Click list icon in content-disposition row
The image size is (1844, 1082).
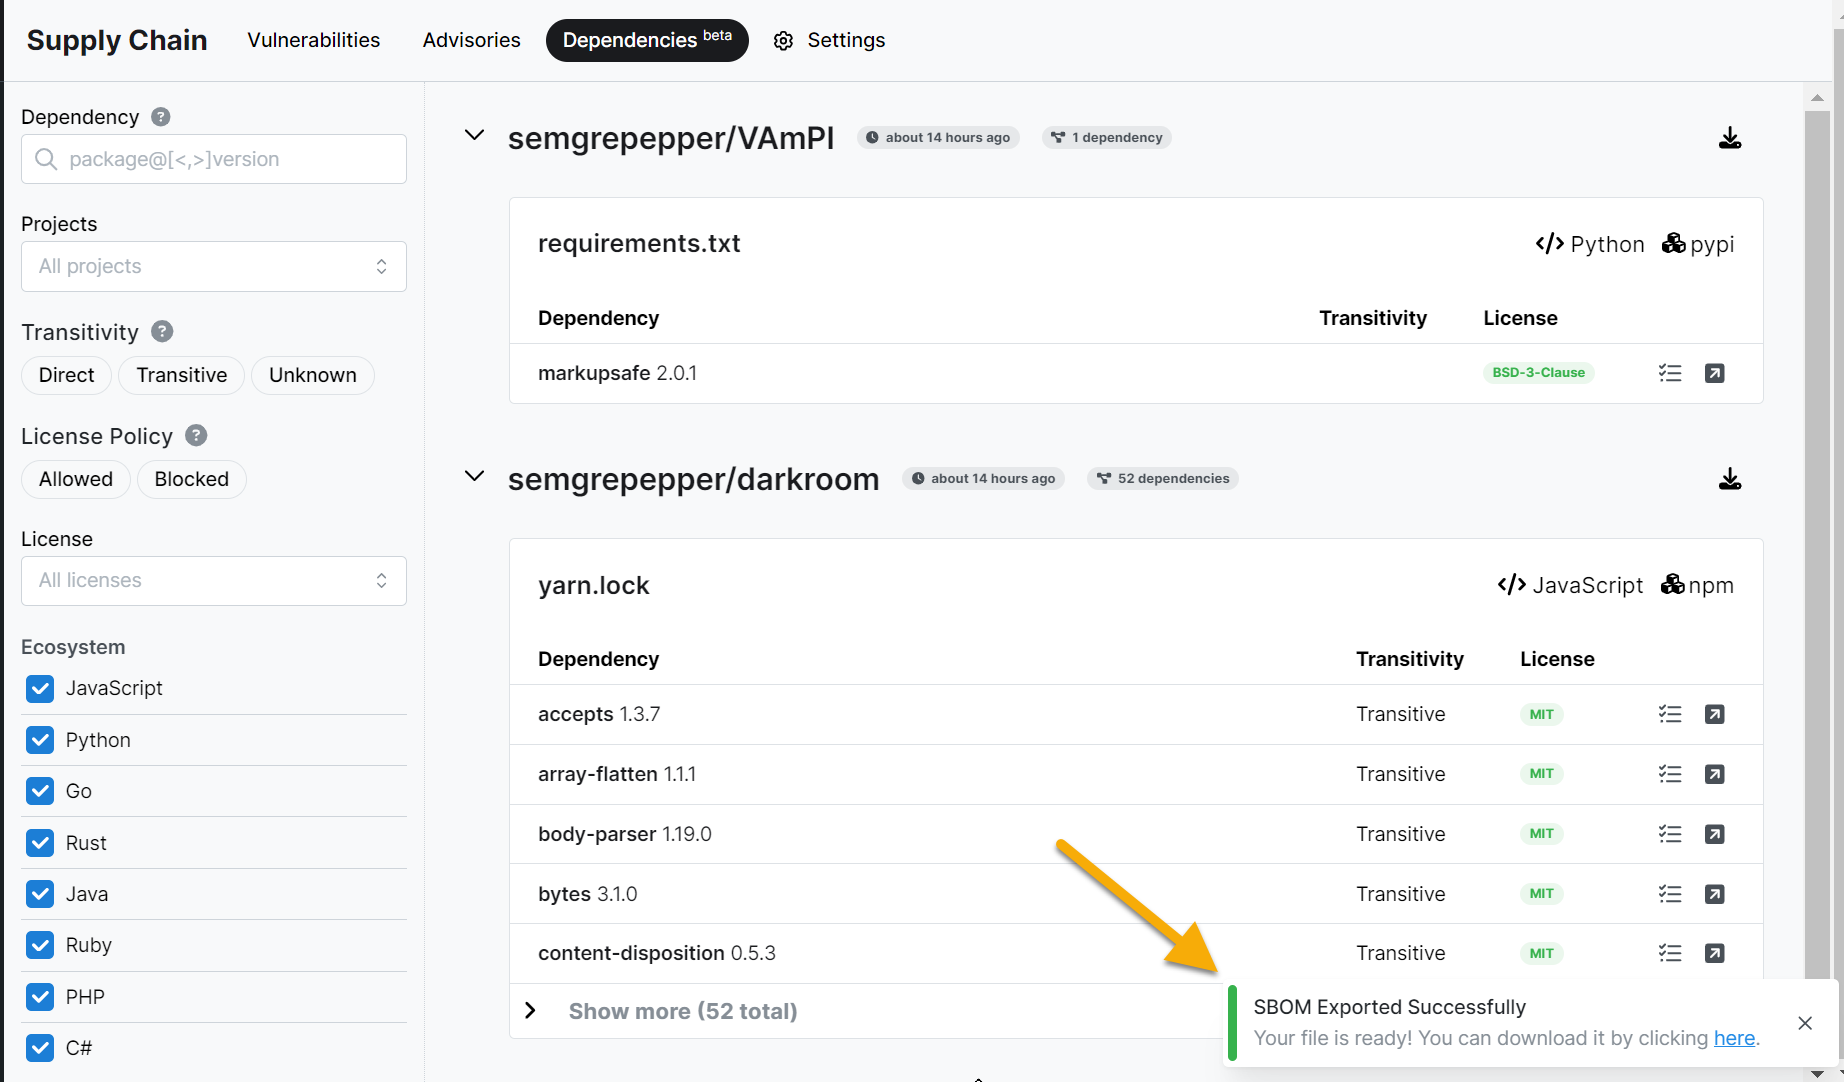pos(1669,953)
